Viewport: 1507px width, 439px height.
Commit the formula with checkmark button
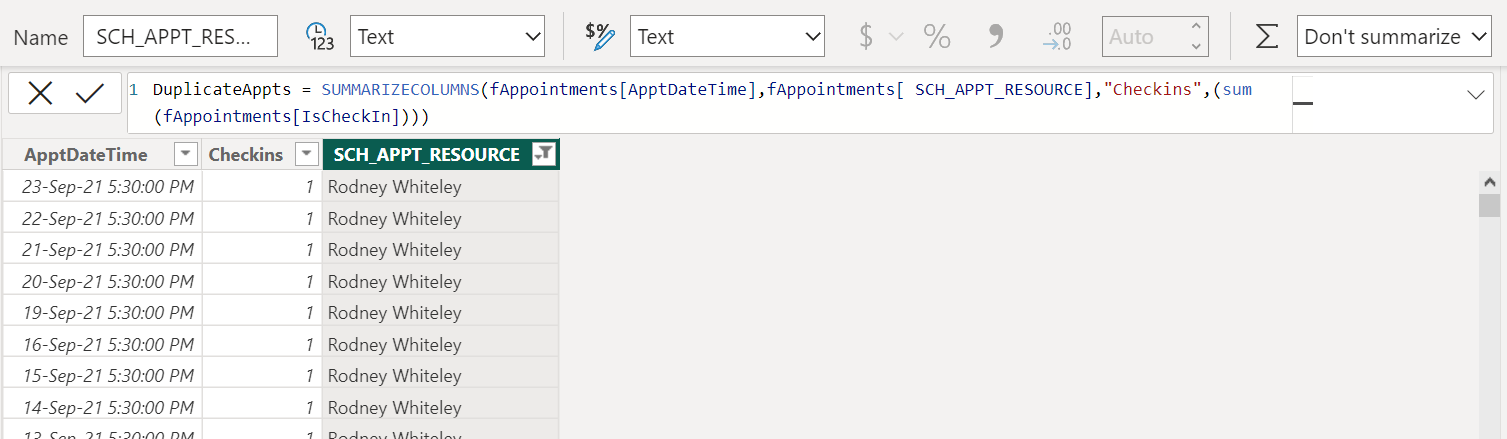click(90, 94)
